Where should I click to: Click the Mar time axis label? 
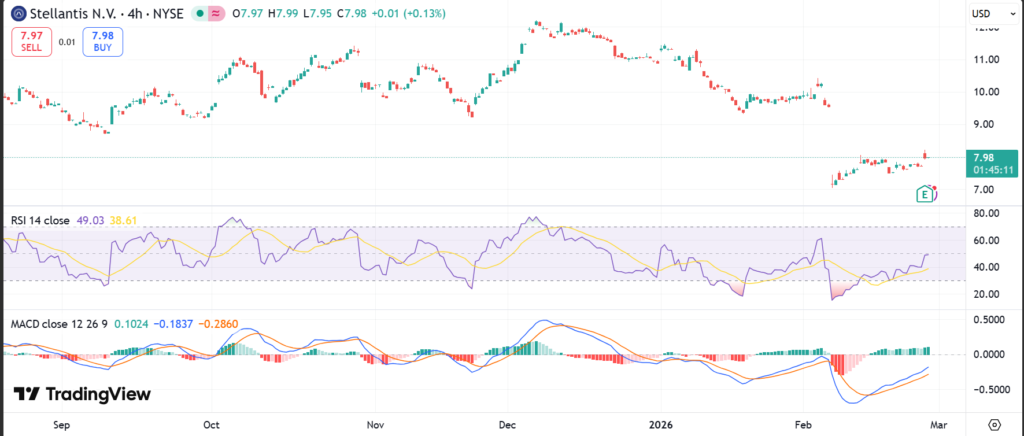pos(938,424)
